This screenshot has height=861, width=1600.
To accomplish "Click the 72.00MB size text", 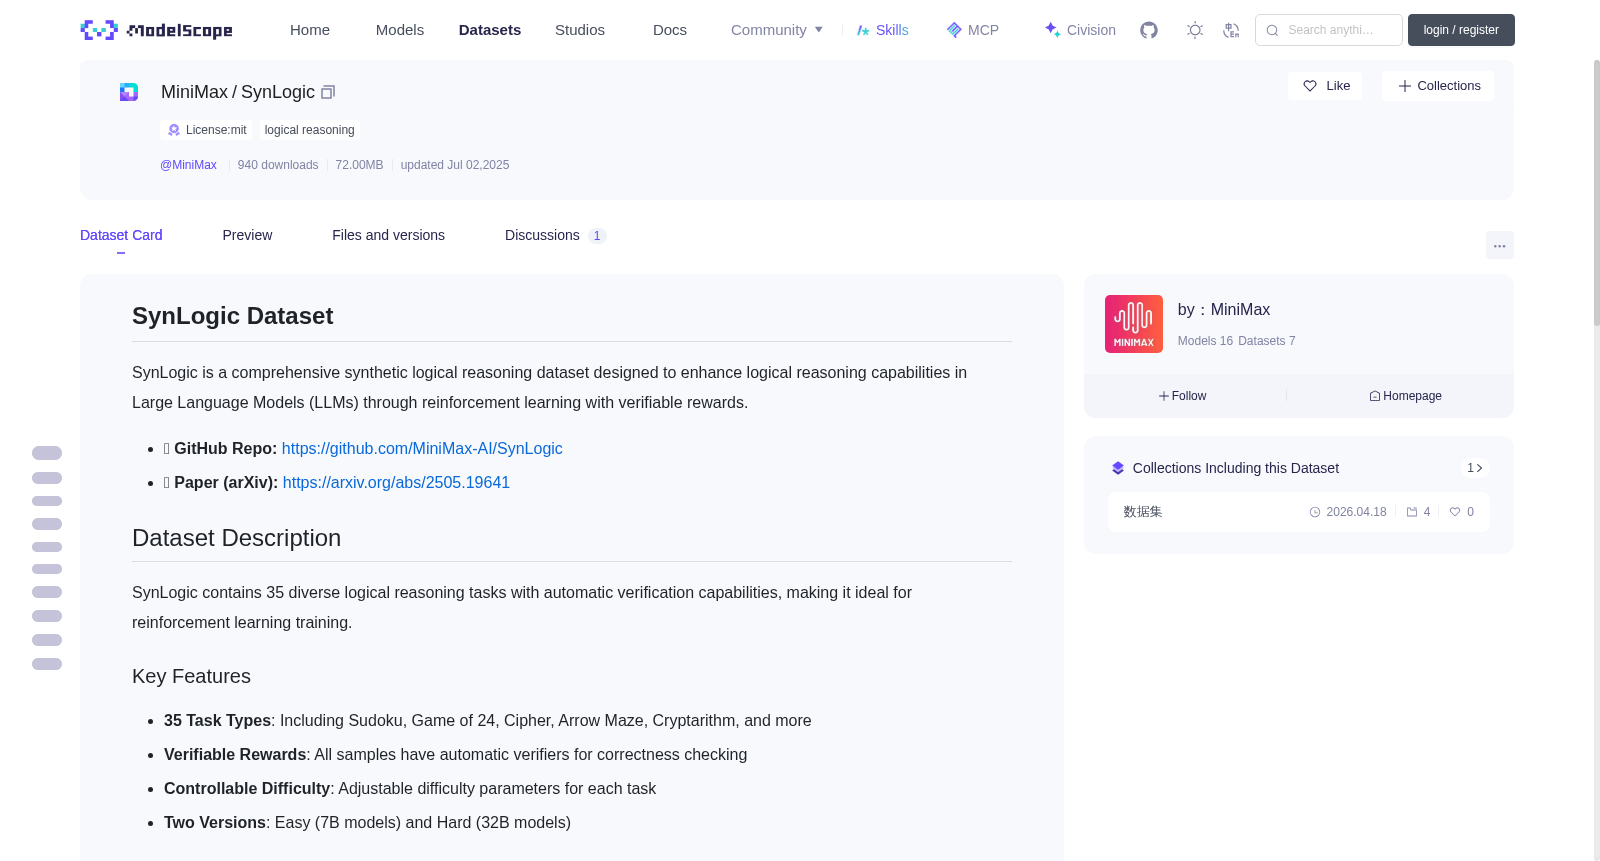I will (359, 165).
